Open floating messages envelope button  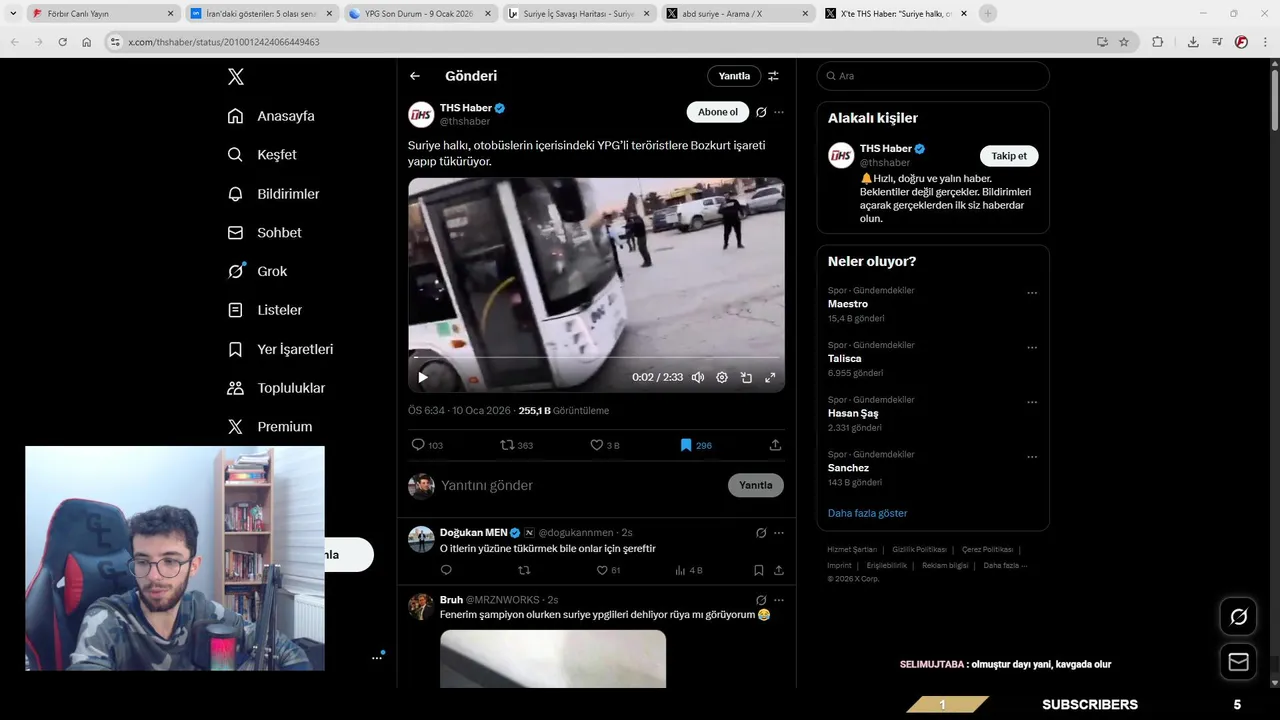tap(1238, 662)
